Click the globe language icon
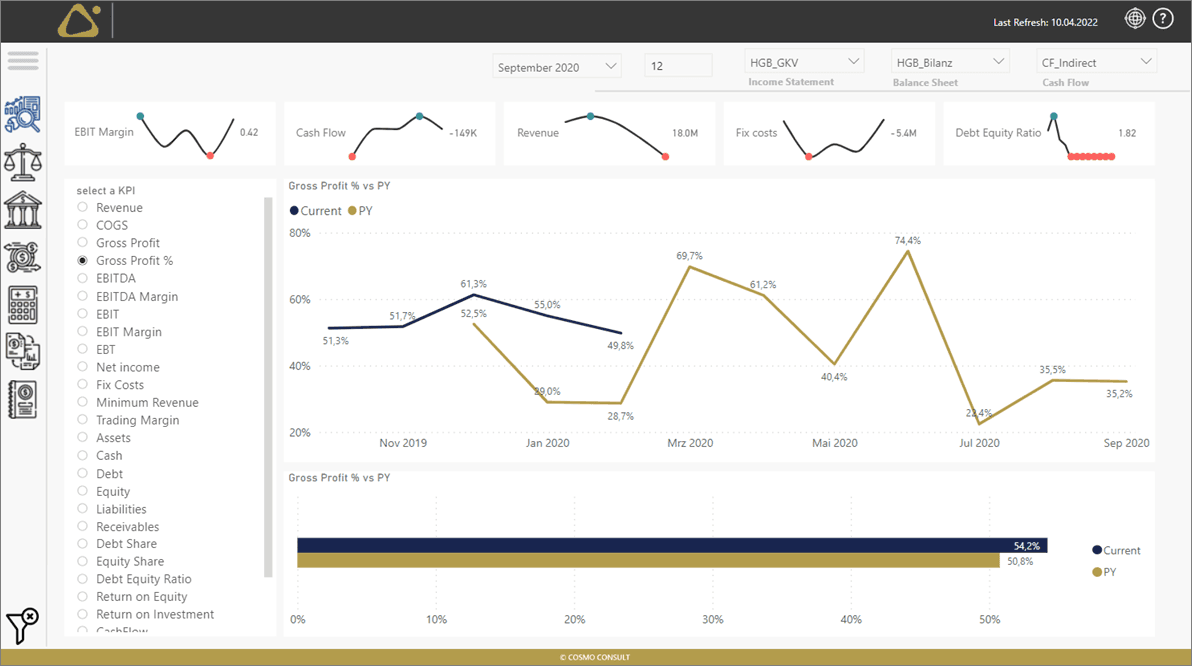This screenshot has height=666, width=1192. [x=1134, y=18]
